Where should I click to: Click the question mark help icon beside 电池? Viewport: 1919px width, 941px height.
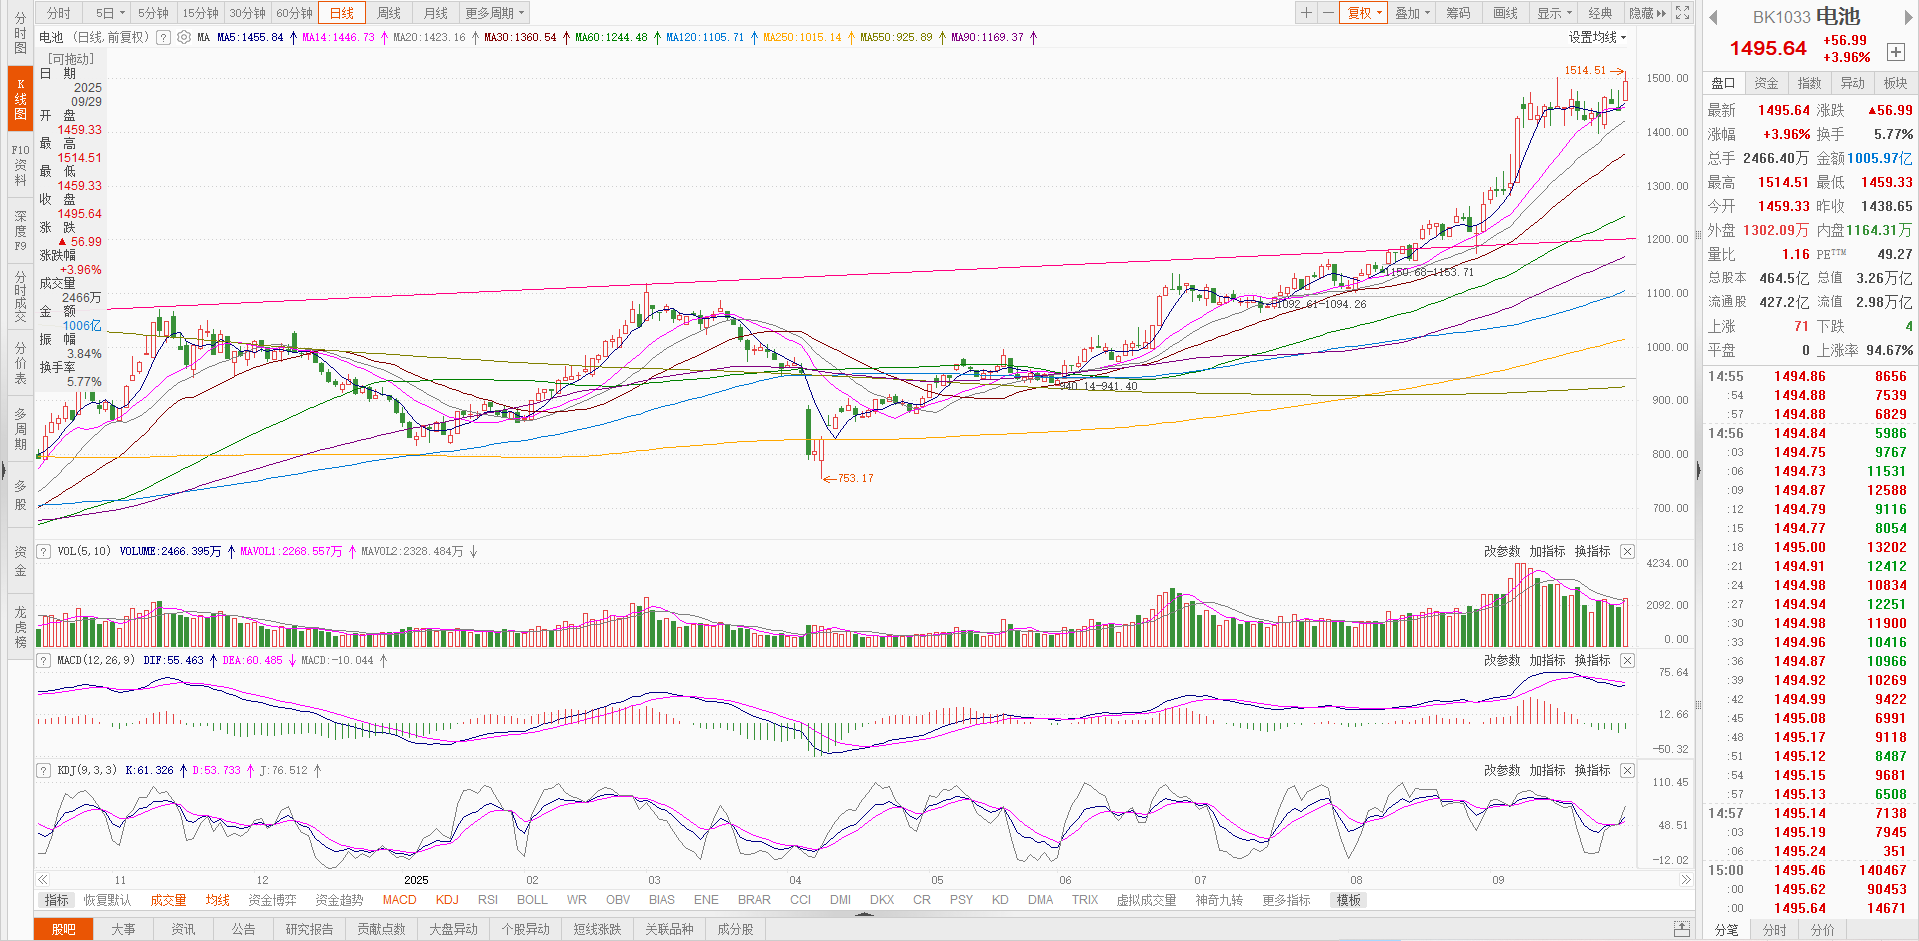click(163, 38)
